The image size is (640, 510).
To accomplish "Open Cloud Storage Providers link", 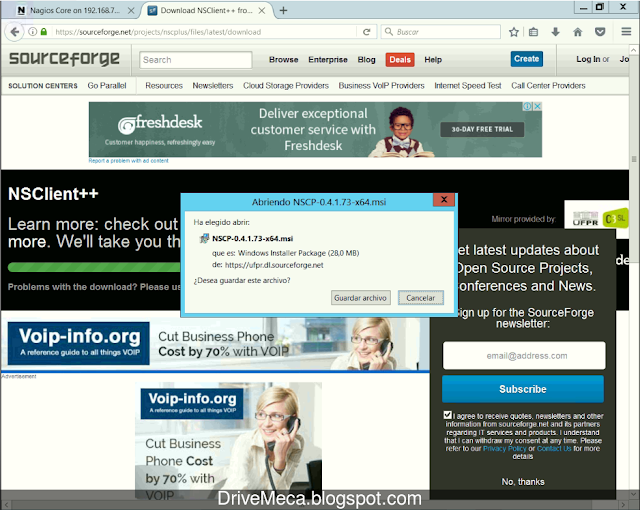I will click(286, 86).
